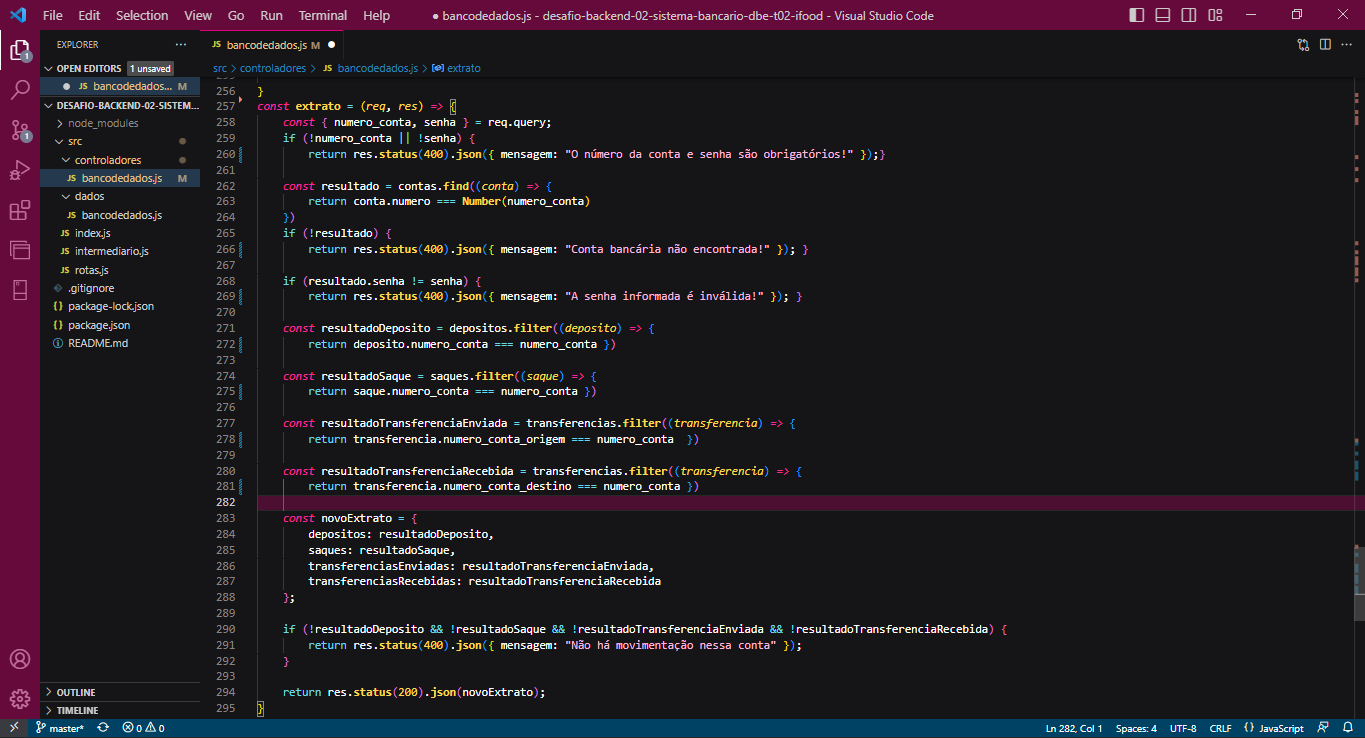Click the errors and warnings status indicator

coord(143,728)
